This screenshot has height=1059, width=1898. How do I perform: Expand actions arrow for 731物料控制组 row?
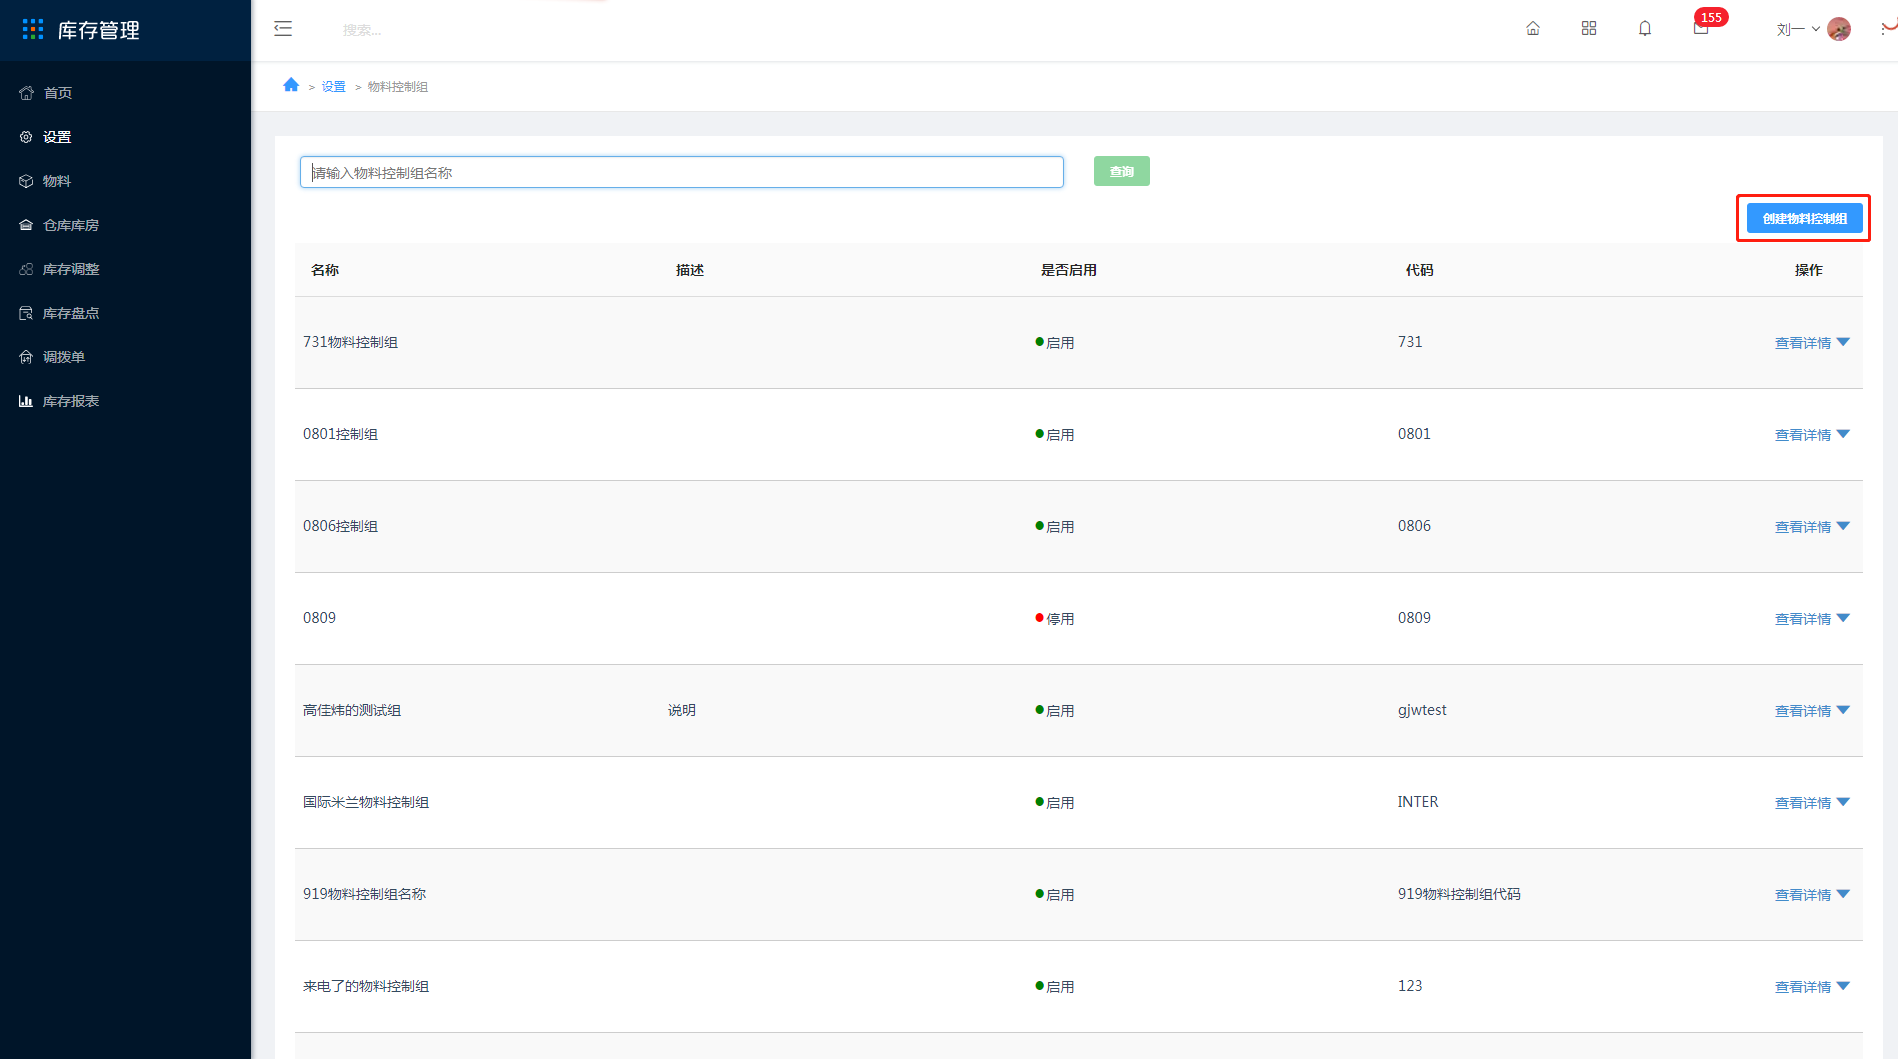coord(1843,342)
